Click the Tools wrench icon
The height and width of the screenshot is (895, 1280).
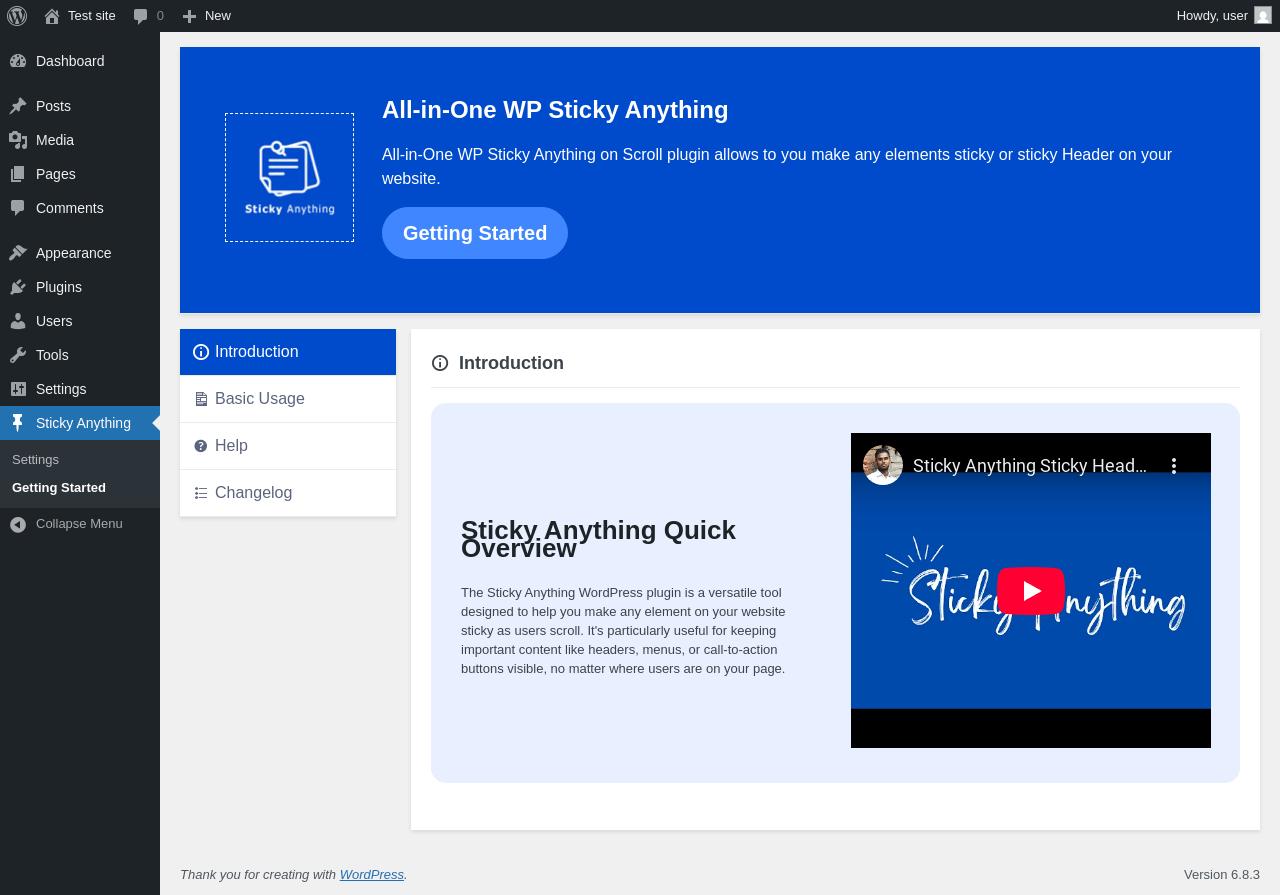(x=18, y=355)
